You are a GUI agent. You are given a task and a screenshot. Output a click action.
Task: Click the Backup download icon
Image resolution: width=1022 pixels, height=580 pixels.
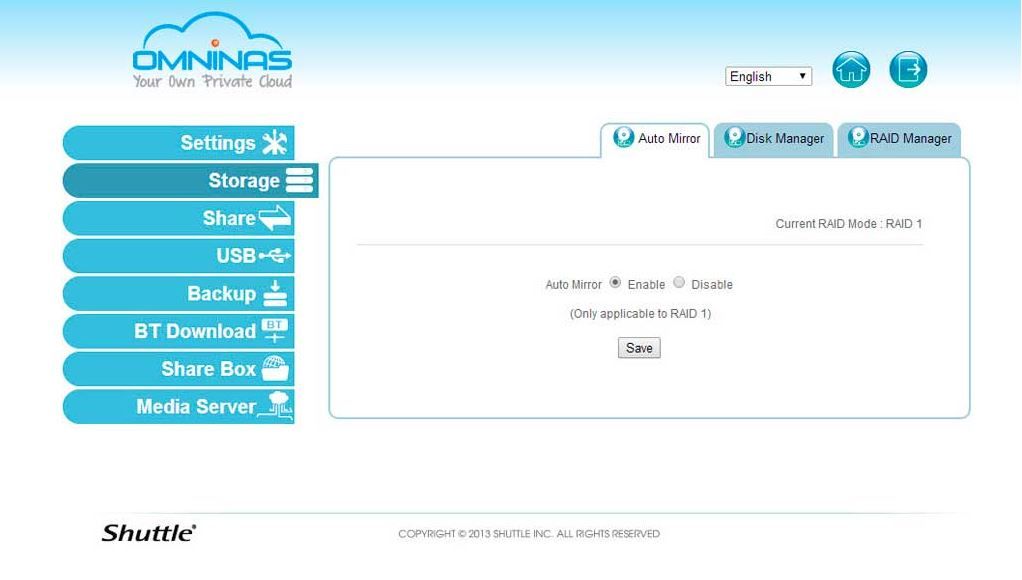click(x=275, y=294)
